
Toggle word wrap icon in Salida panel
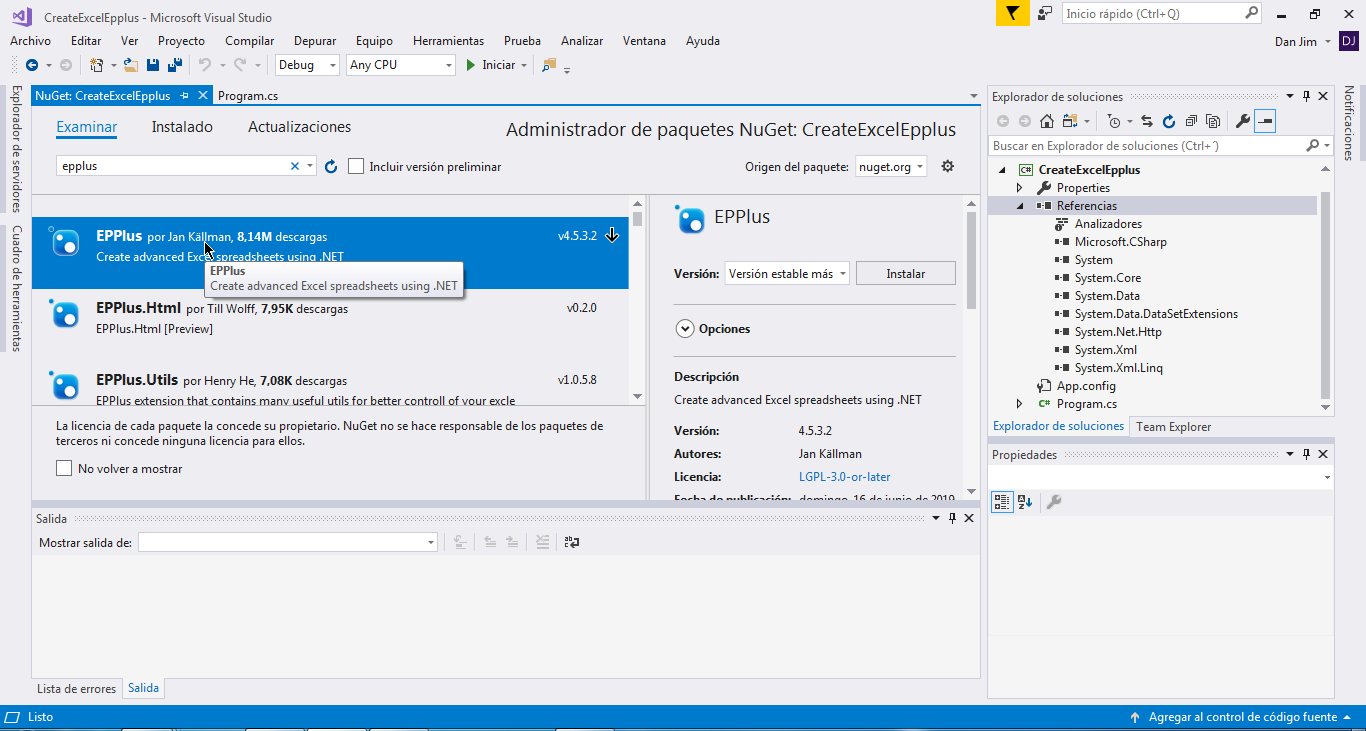click(572, 542)
